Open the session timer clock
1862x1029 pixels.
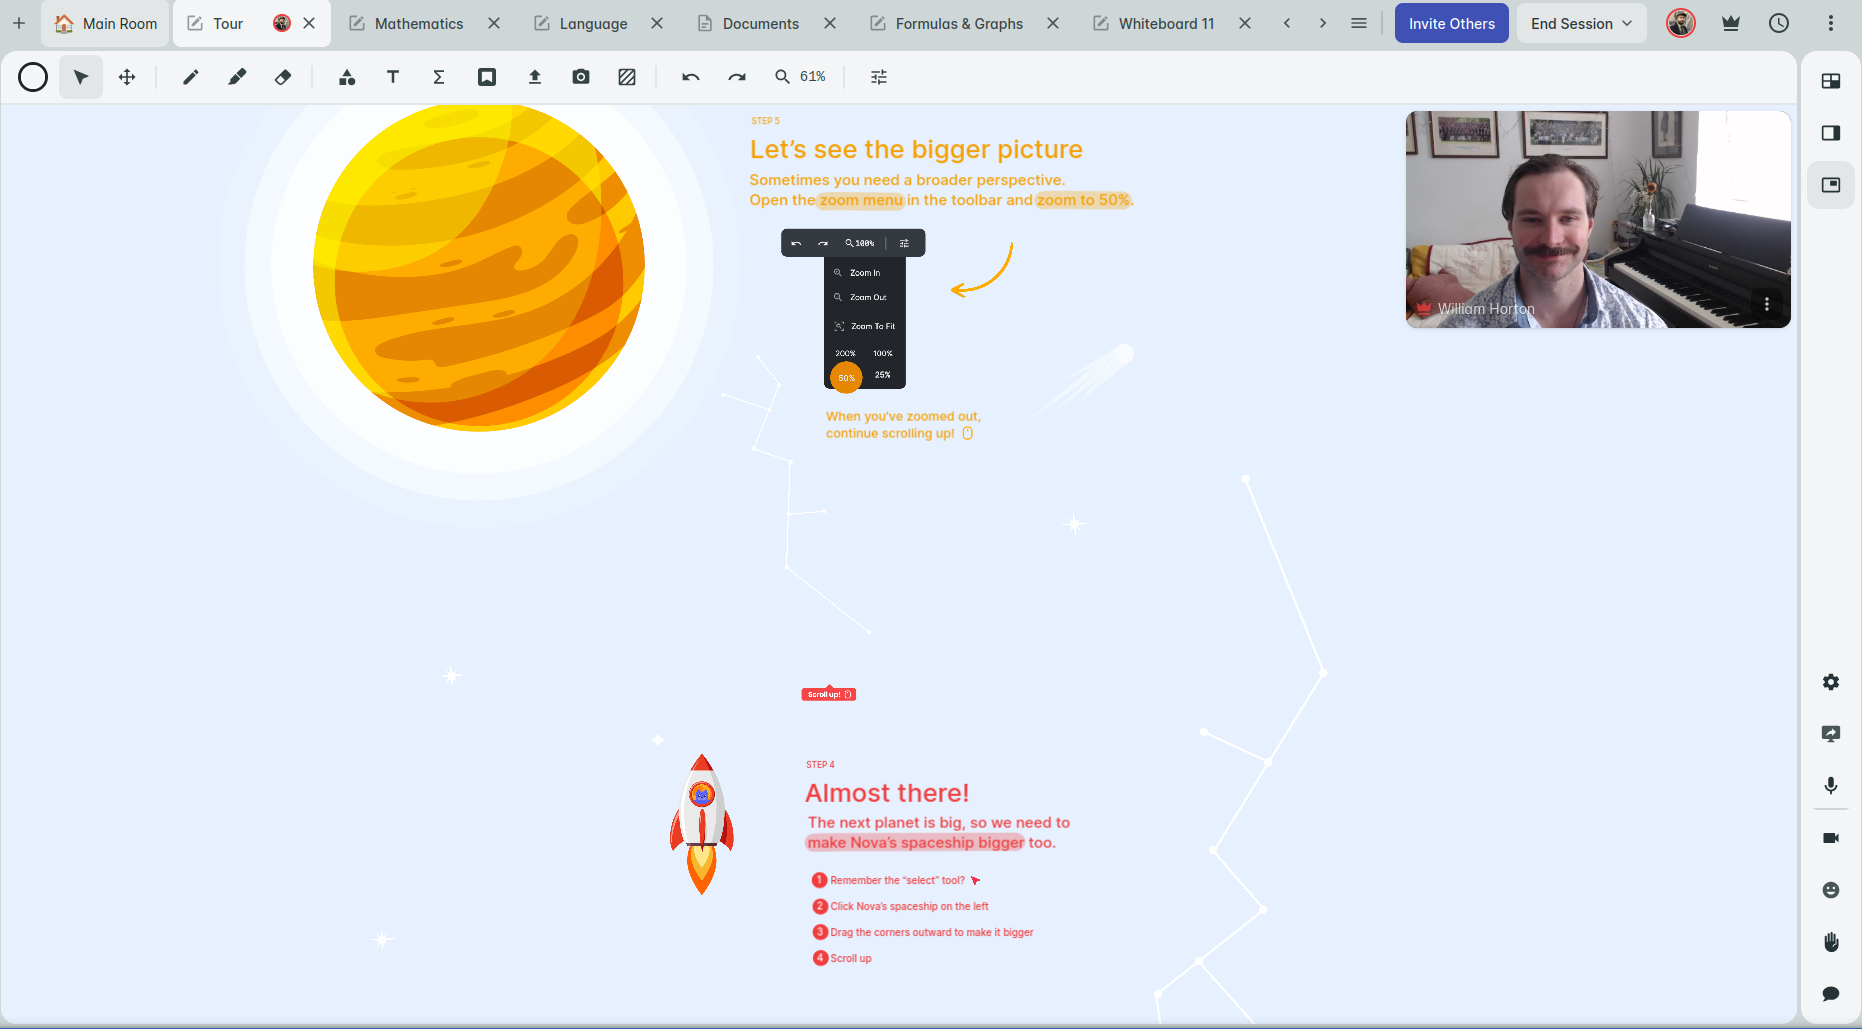pos(1779,23)
